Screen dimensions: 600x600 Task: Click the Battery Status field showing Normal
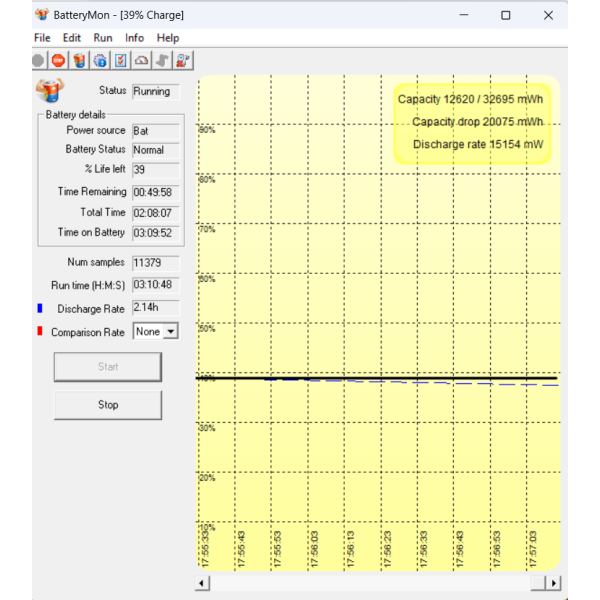[x=156, y=150]
